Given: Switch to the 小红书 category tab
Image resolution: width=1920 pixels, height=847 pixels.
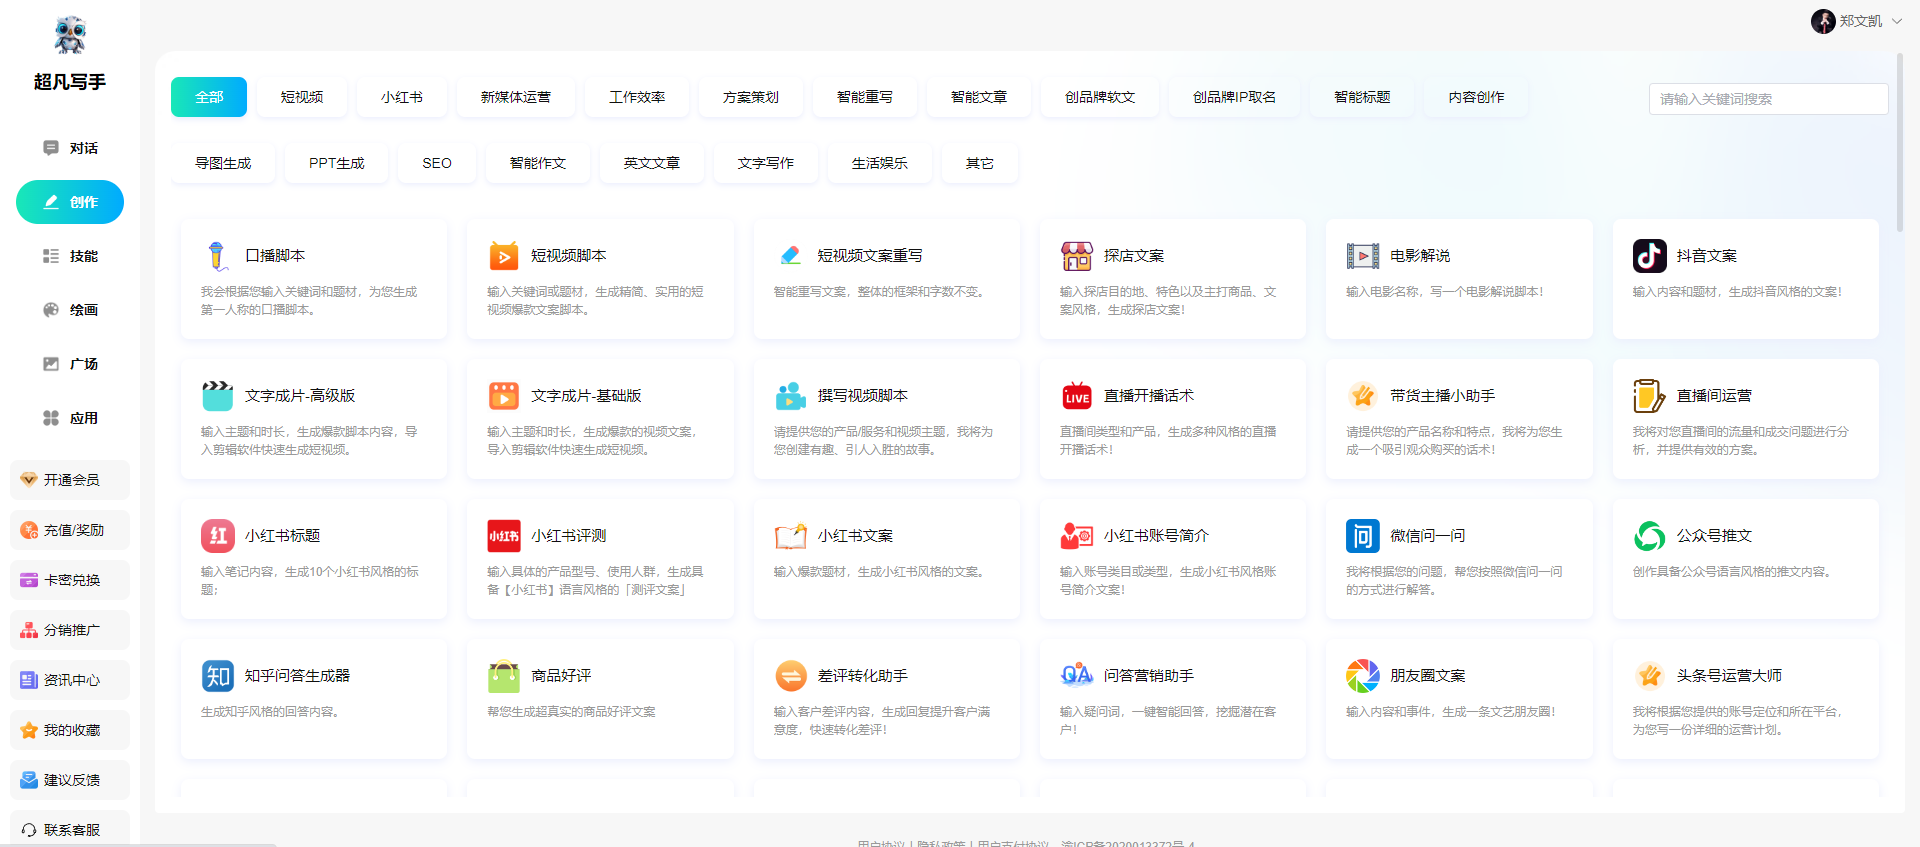Looking at the screenshot, I should (402, 97).
